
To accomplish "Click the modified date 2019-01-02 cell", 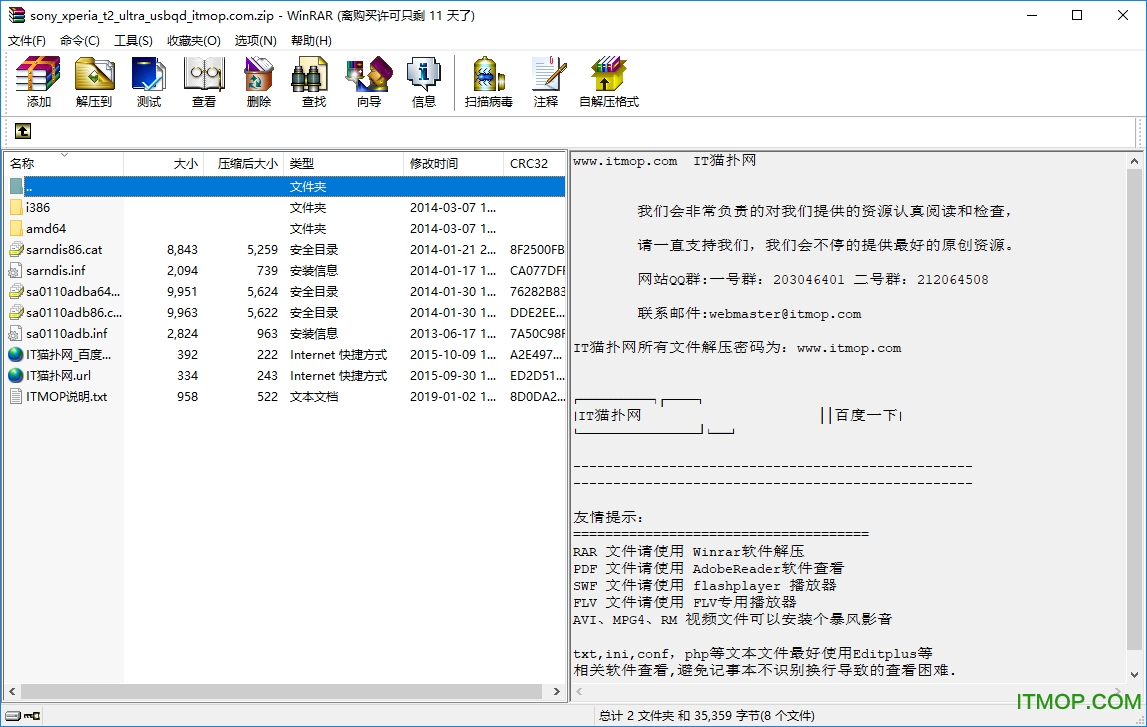I will [452, 397].
